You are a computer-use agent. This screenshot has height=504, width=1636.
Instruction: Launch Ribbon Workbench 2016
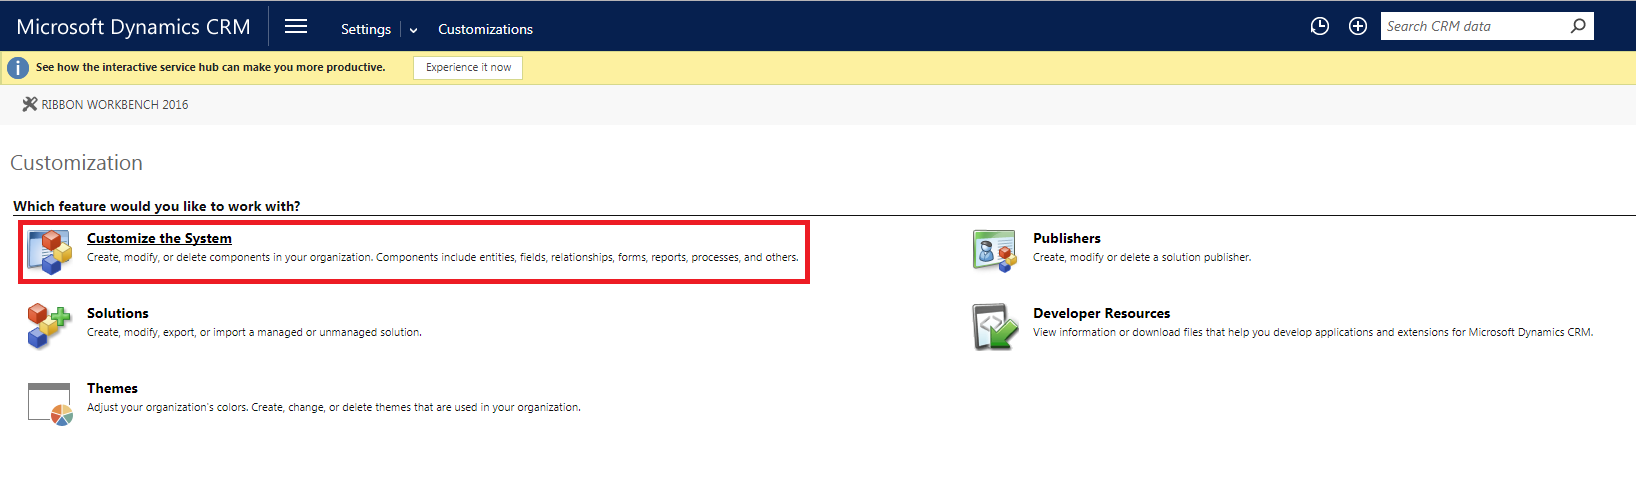tap(106, 104)
